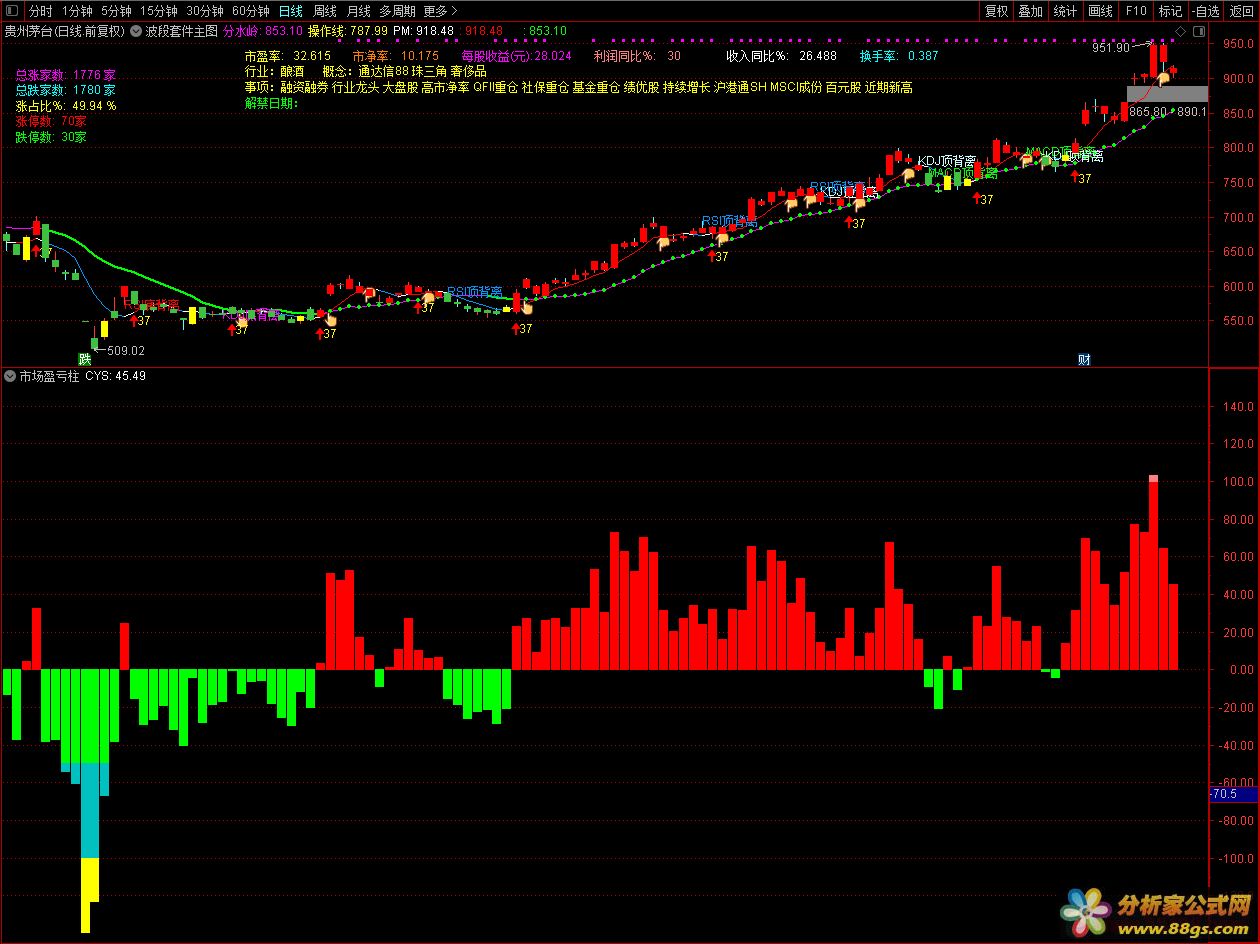
Task: Click the 操作线 787.99 value
Action: 348,31
